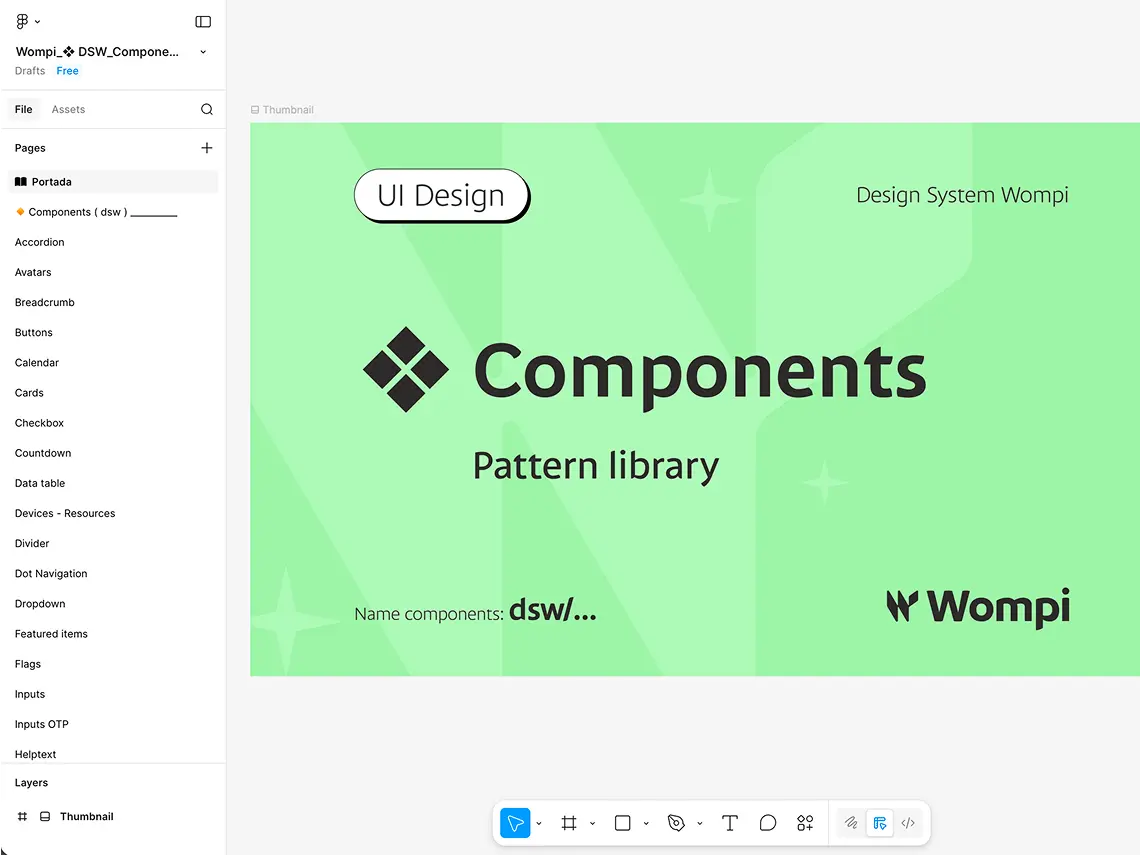Enable Dev Mode
The image size is (1140, 855).
coord(879,822)
